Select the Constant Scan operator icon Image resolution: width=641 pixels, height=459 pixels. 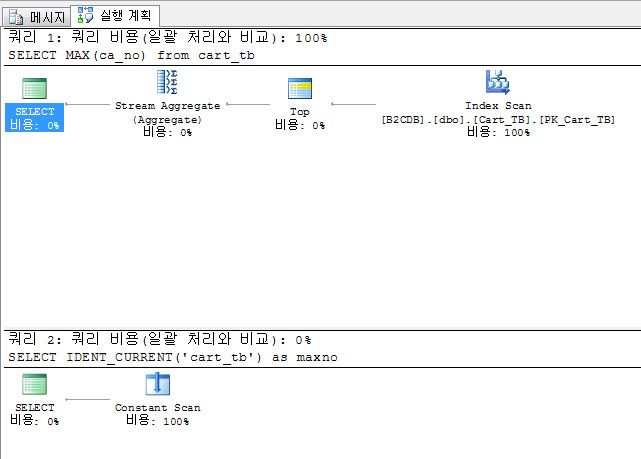157,384
